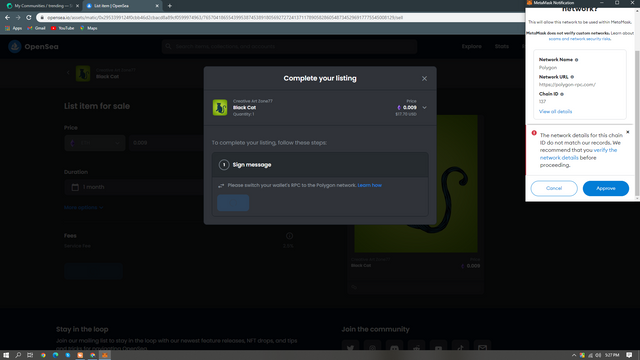
Task: Cancel the MetaMask network request
Action: (554, 188)
